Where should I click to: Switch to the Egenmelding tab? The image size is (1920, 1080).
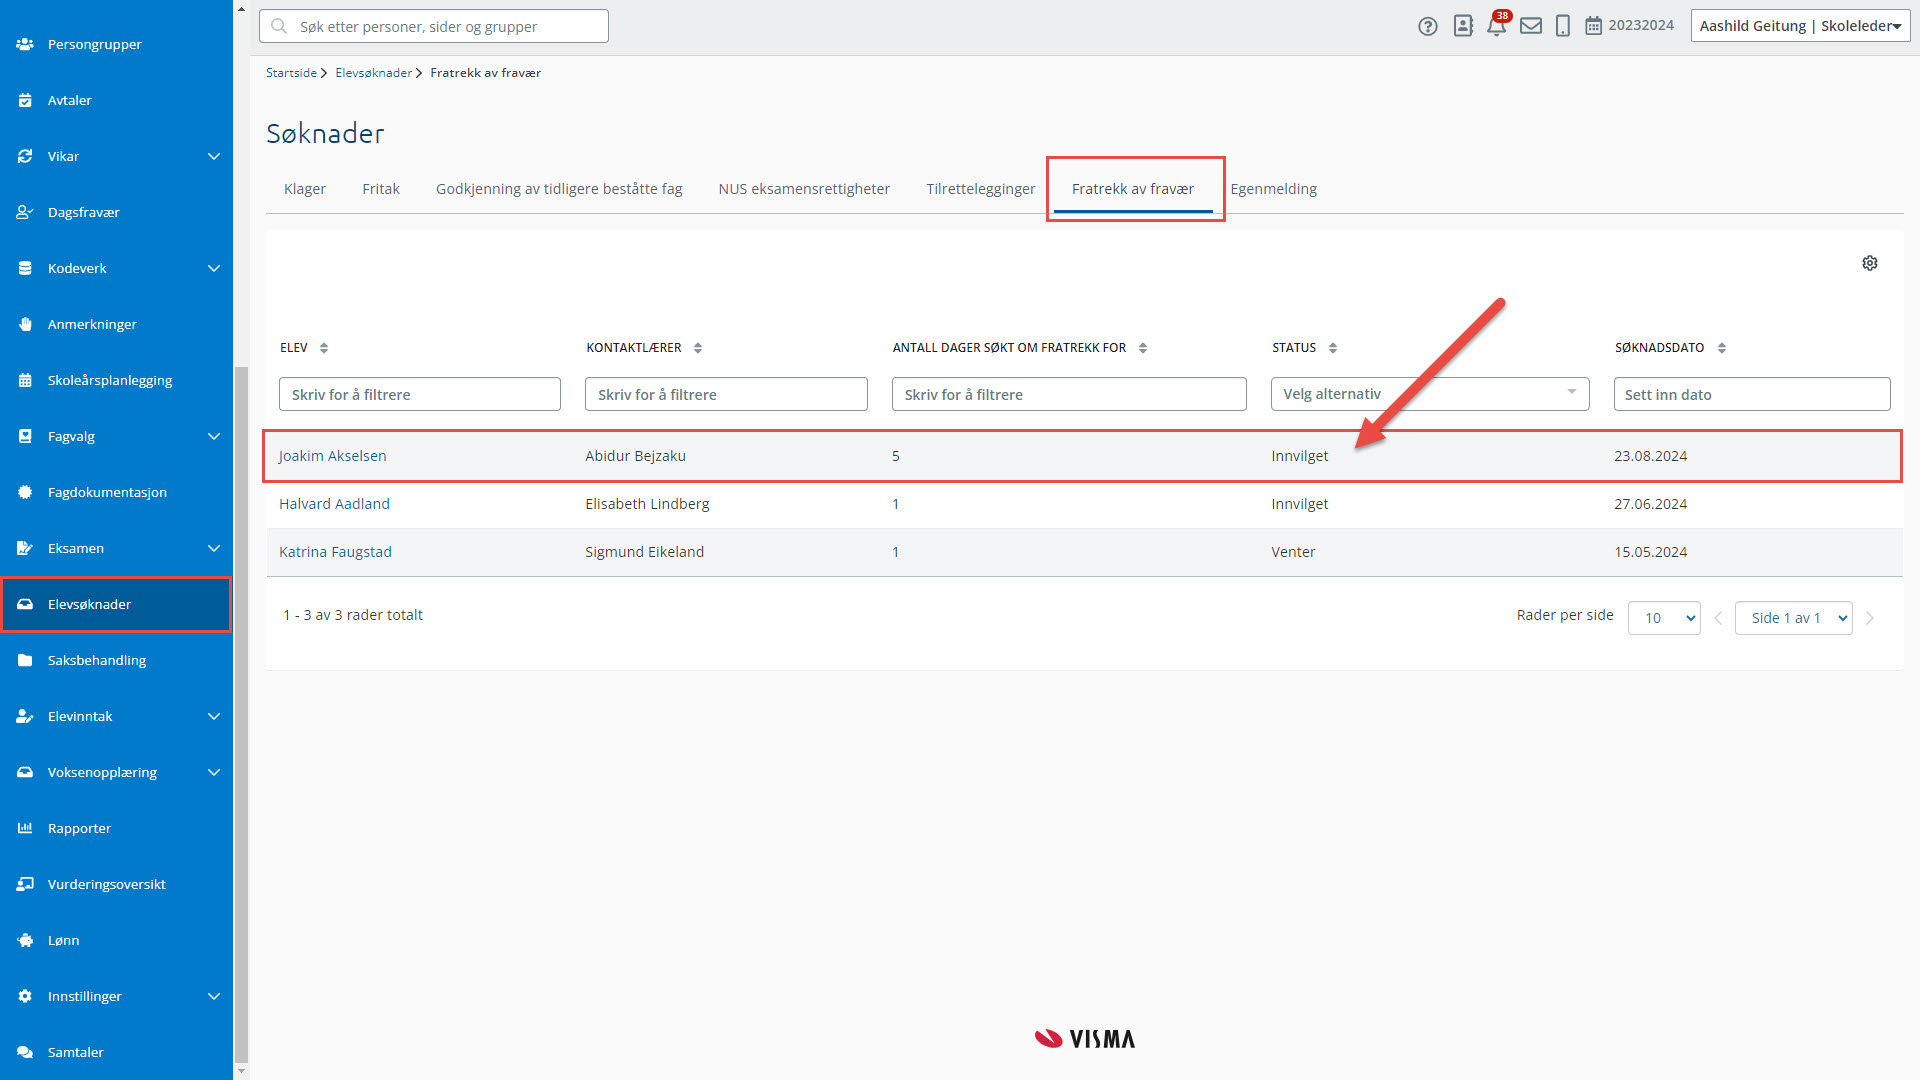[1273, 189]
